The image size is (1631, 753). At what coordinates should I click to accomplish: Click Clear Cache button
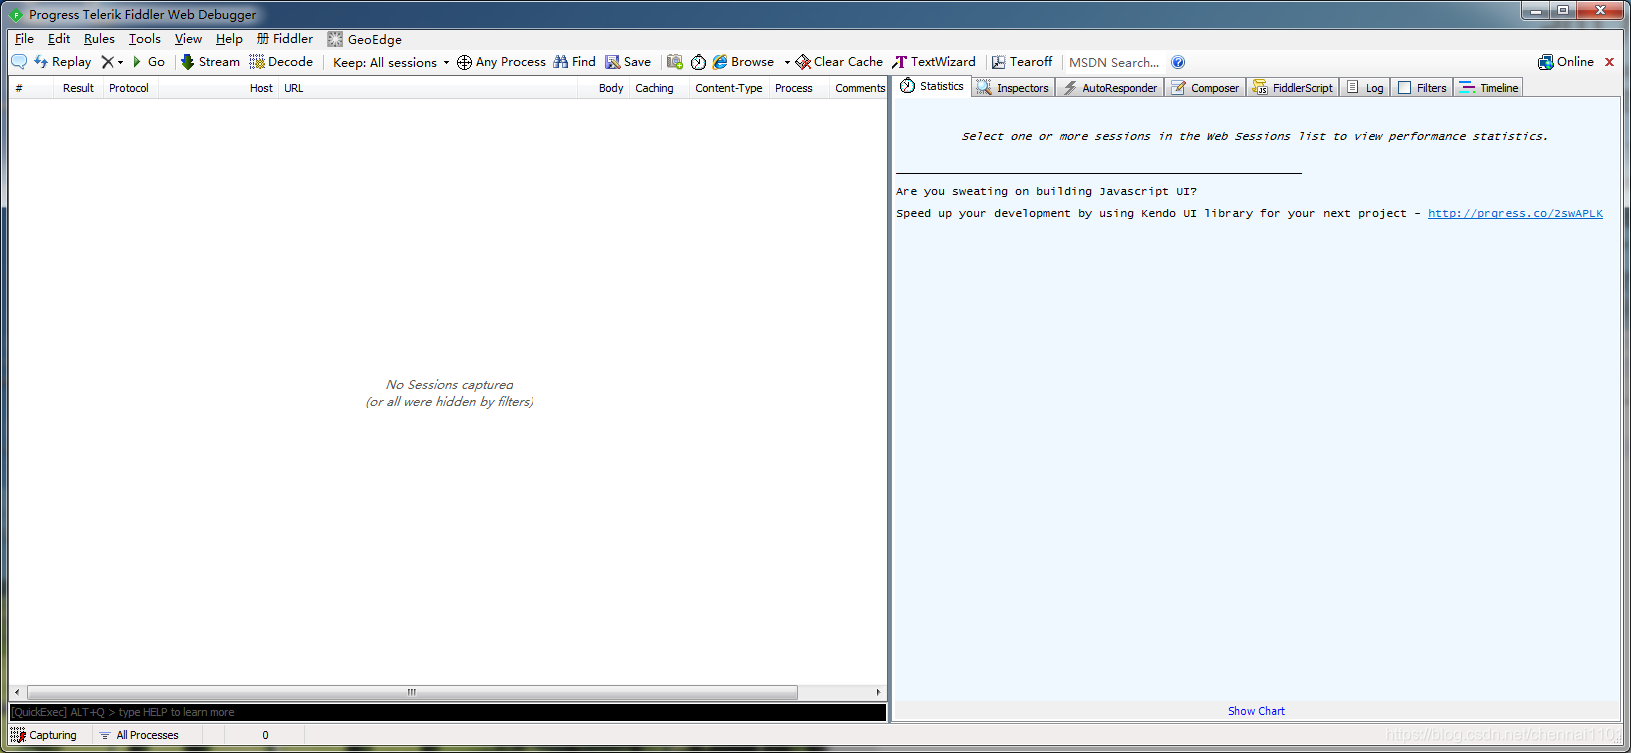point(839,62)
